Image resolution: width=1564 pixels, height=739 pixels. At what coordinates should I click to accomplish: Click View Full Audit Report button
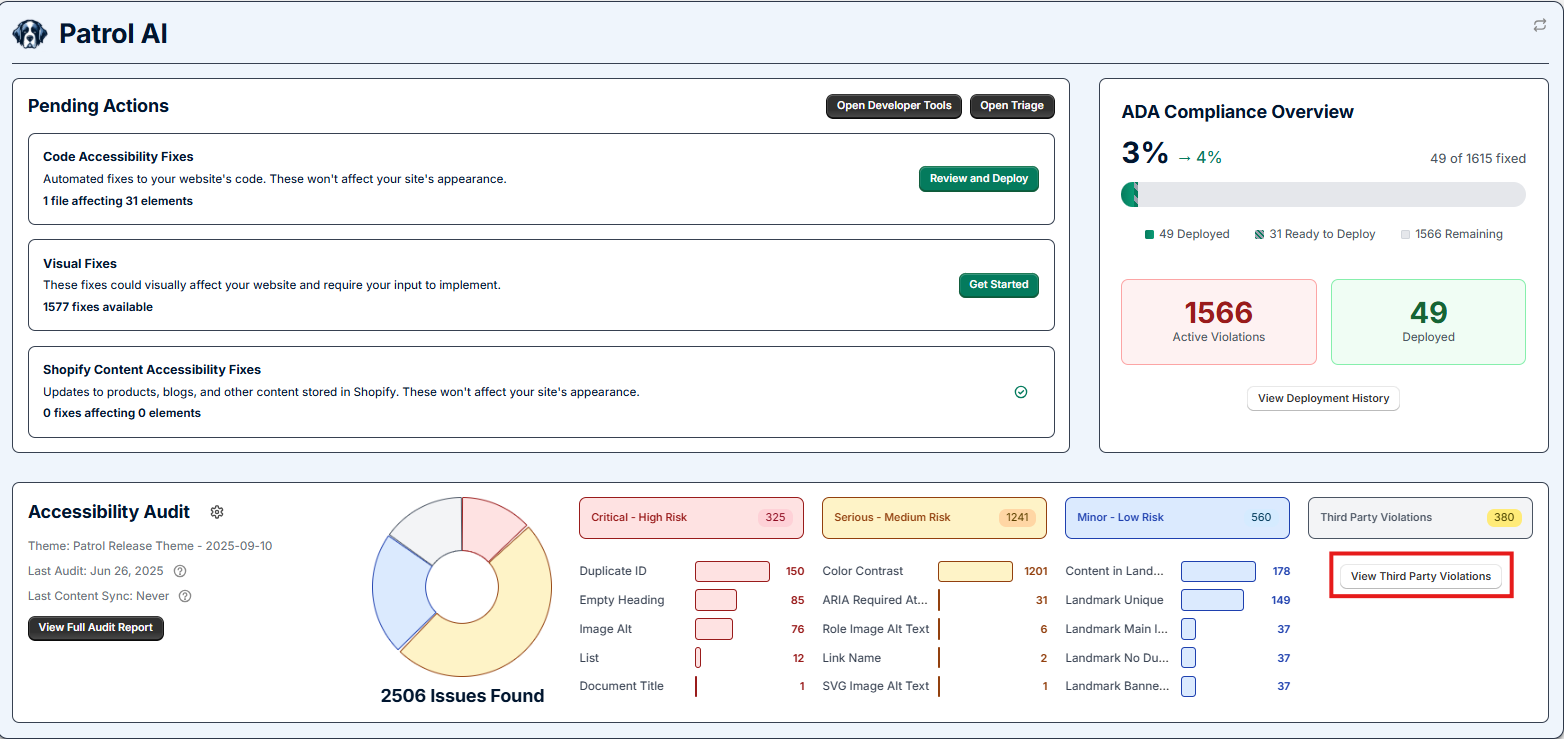96,628
